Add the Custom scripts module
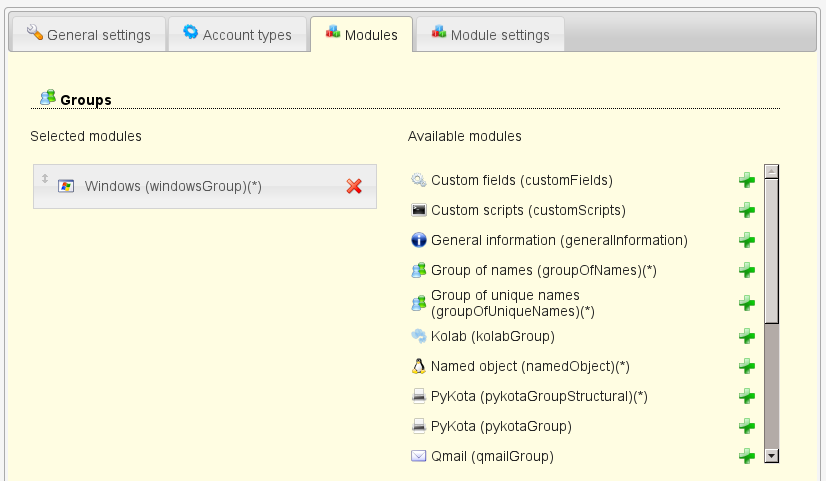Viewport: 826px width, 481px height. 746,211
